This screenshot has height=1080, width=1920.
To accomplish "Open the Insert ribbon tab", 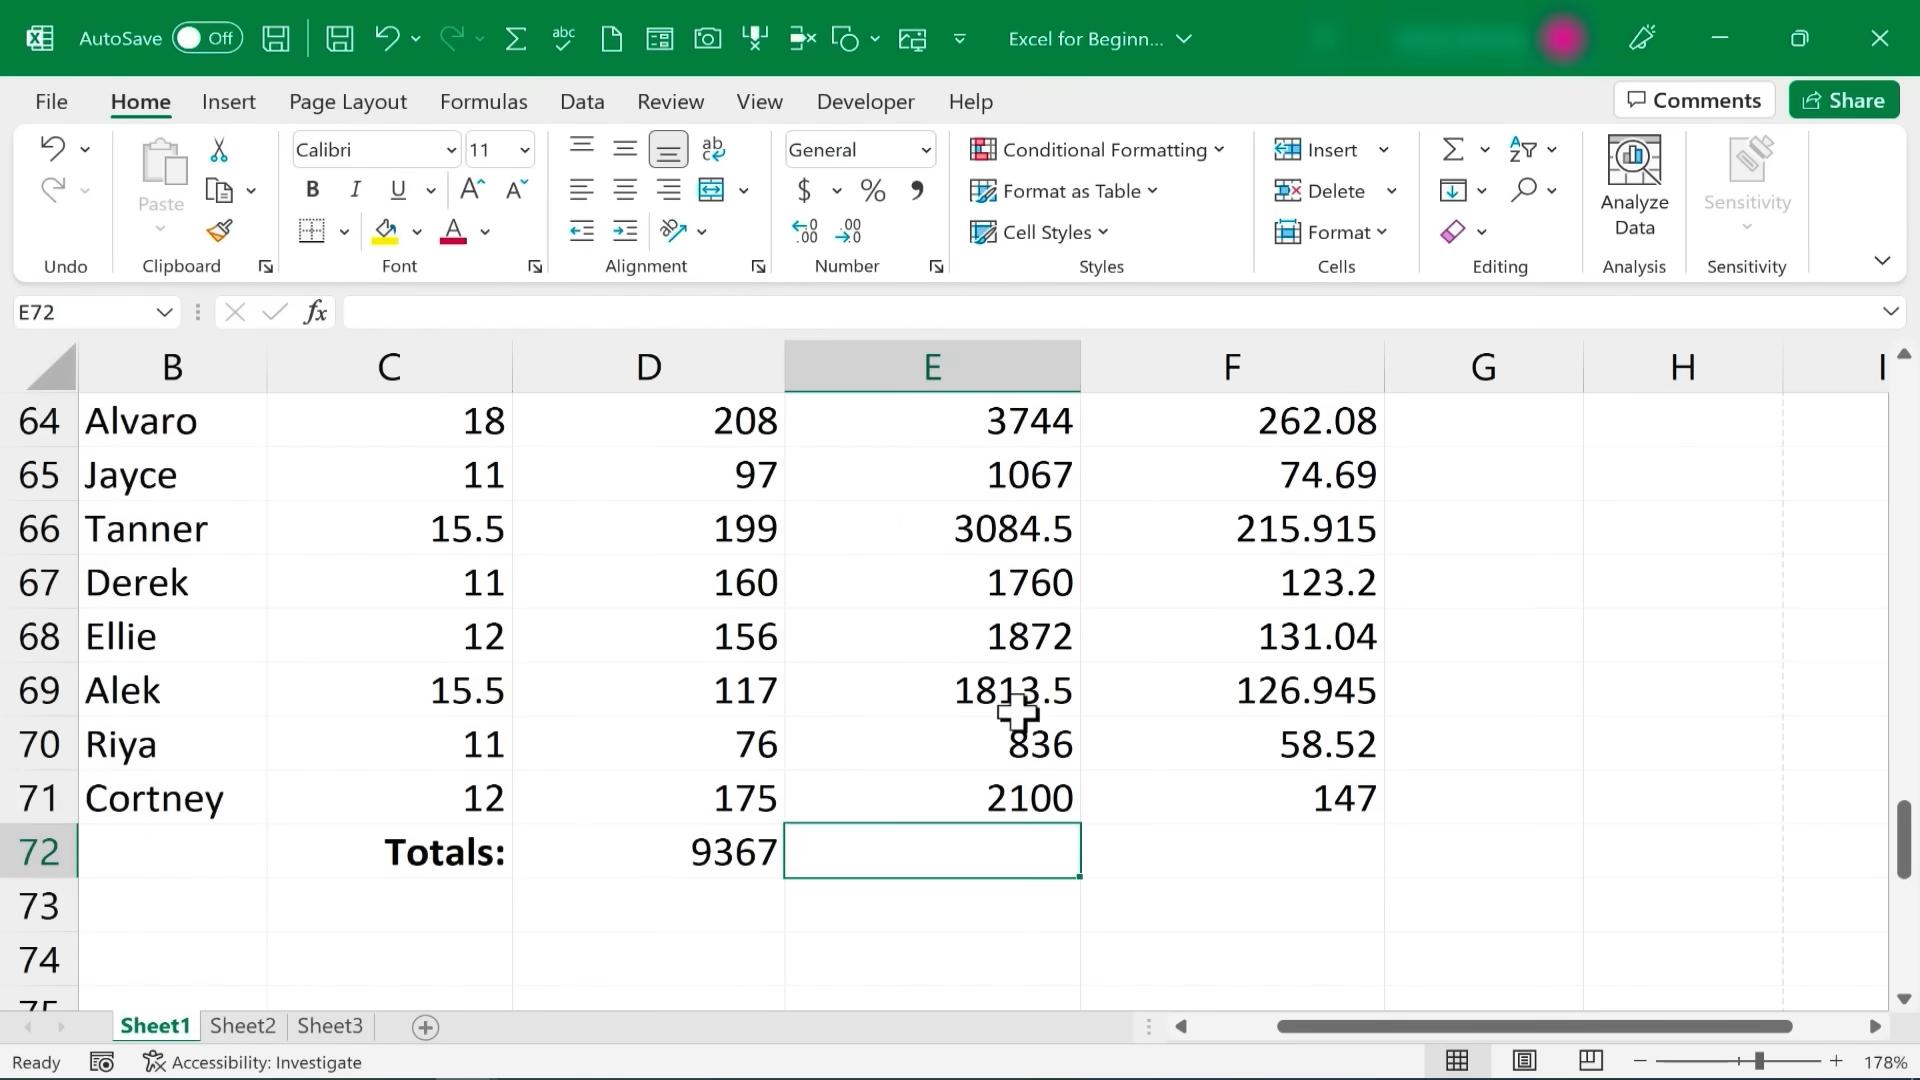I will pos(228,102).
